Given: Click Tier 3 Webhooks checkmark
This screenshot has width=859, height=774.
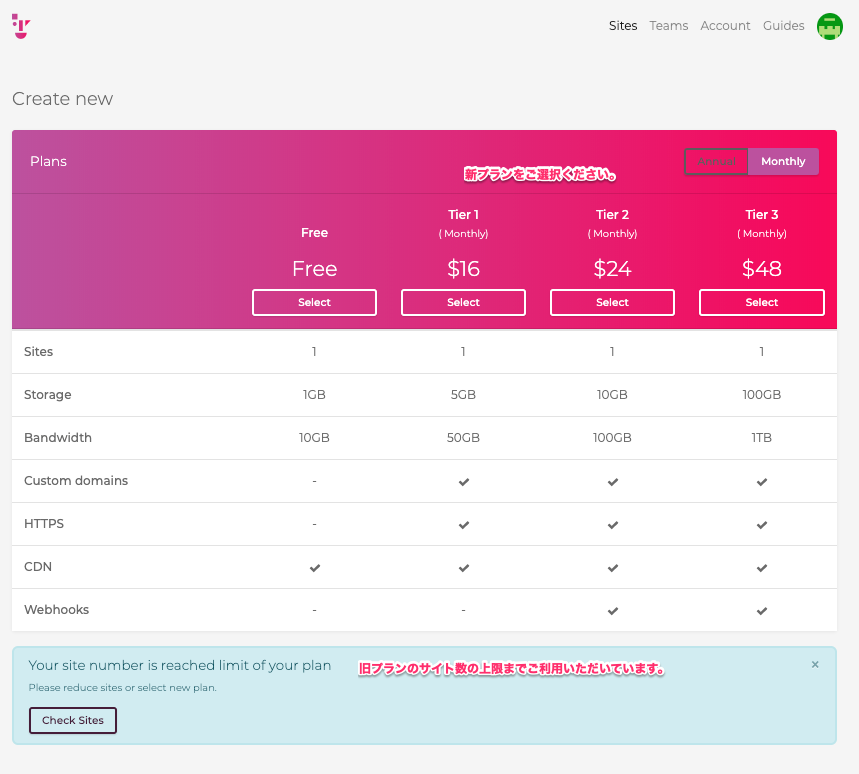Looking at the screenshot, I should click(761, 611).
